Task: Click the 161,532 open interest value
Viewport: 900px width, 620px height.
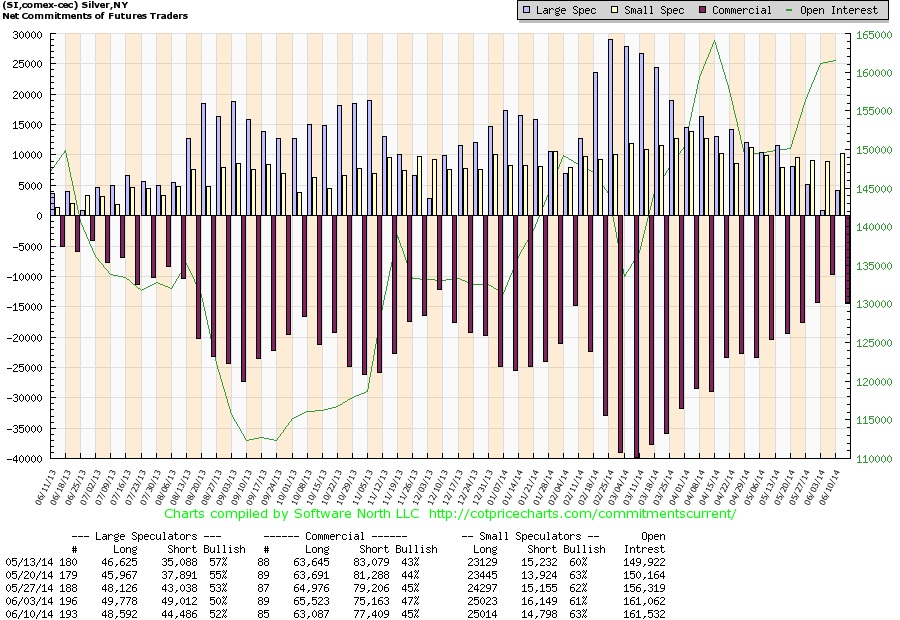Action: tap(645, 614)
